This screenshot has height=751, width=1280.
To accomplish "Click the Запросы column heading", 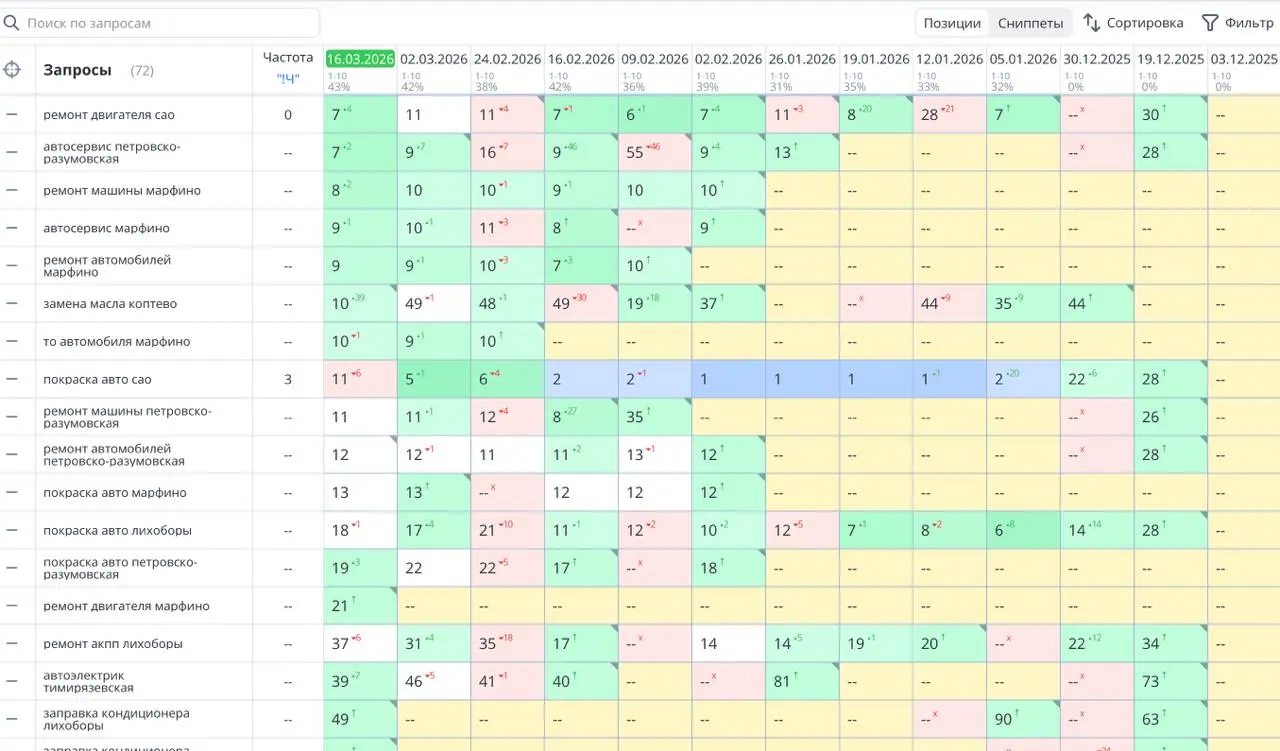I will click(x=77, y=70).
